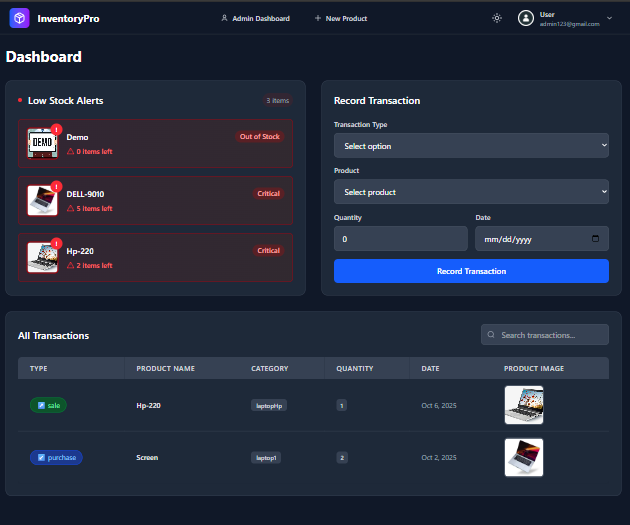630x525 pixels.
Task: Click the person icon beside Admin Dashboard
Action: click(x=225, y=18)
